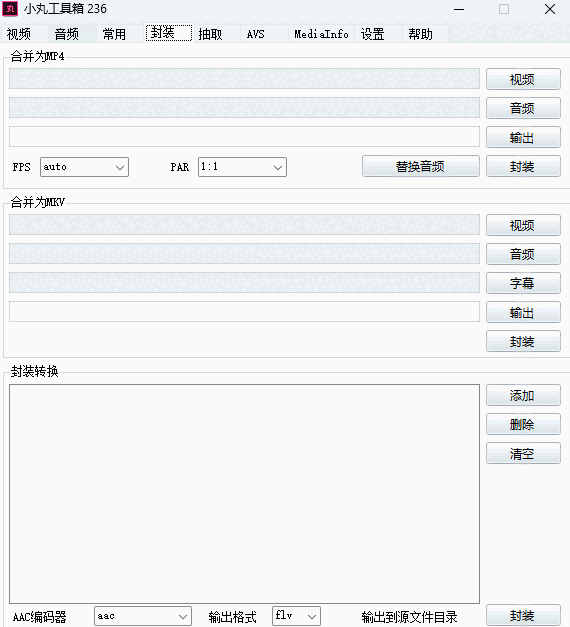Click 输出 button in 合并为MKV group
Viewport: 570px width, 627px height.
(523, 312)
